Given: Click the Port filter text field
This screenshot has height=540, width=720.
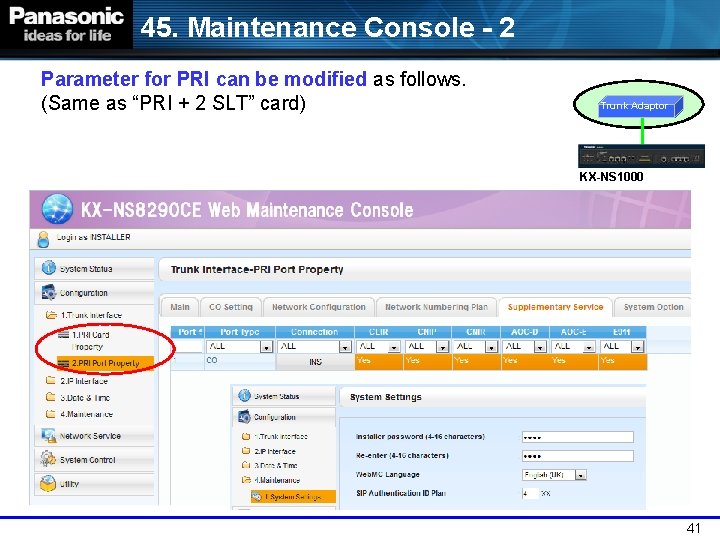Looking at the screenshot, I should (x=187, y=347).
